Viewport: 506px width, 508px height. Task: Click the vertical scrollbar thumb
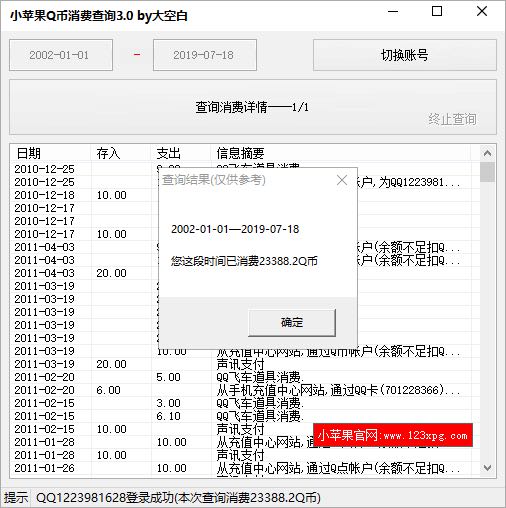coord(487,172)
